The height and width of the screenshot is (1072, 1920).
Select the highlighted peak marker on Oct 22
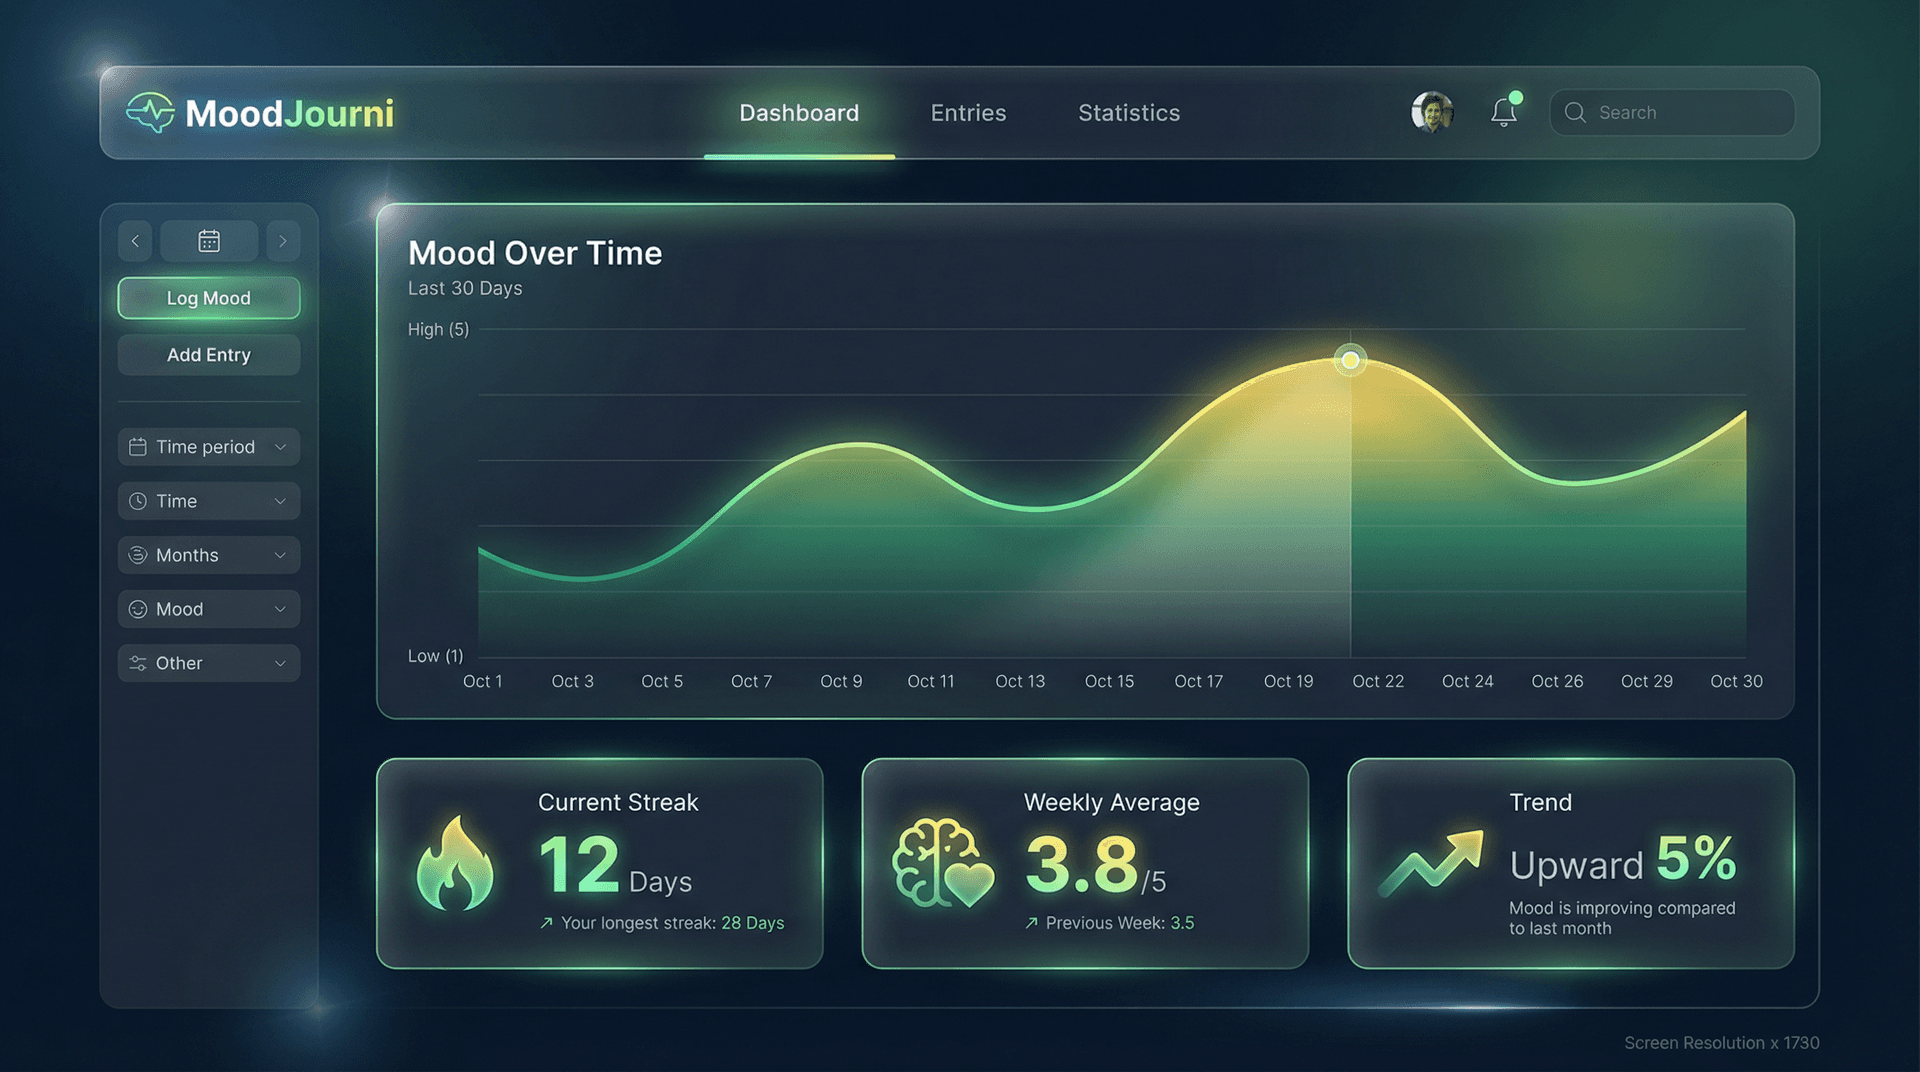pyautogui.click(x=1350, y=360)
